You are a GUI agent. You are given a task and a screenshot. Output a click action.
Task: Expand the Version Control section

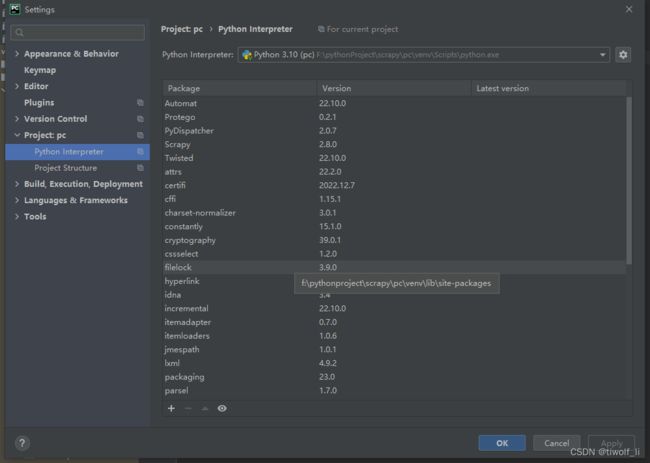click(17, 119)
